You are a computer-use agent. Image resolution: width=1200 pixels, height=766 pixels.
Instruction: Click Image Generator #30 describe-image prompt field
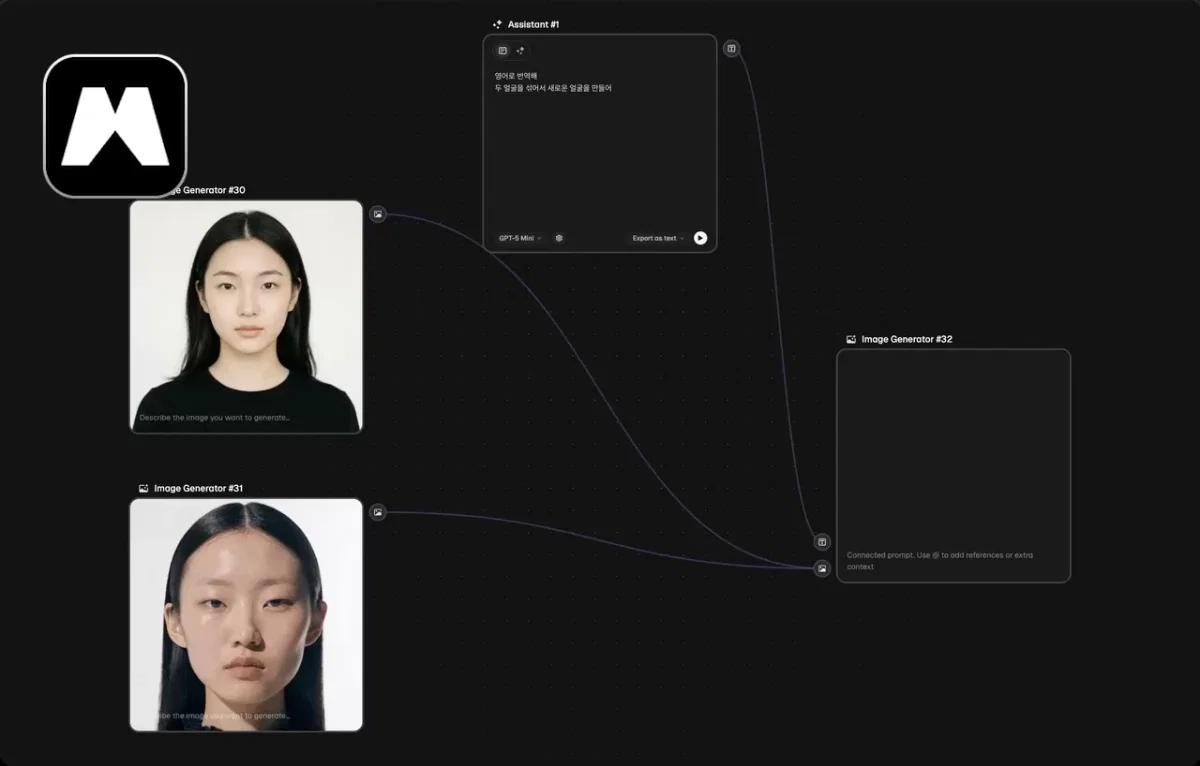215,417
